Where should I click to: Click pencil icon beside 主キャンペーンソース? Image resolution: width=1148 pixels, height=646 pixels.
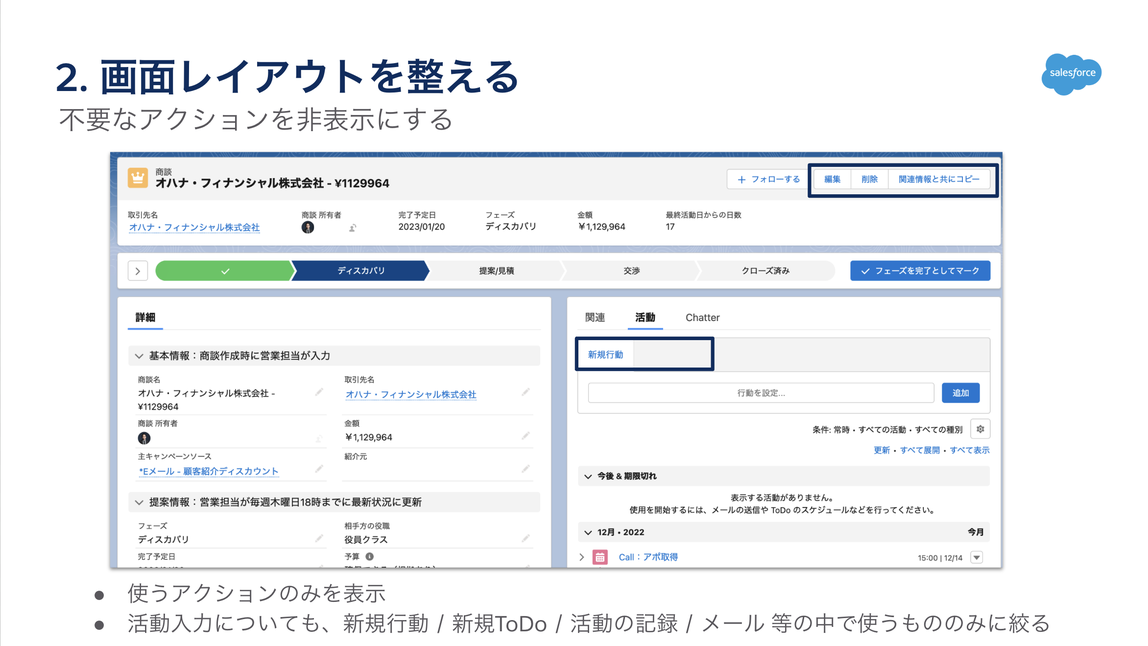pos(319,469)
